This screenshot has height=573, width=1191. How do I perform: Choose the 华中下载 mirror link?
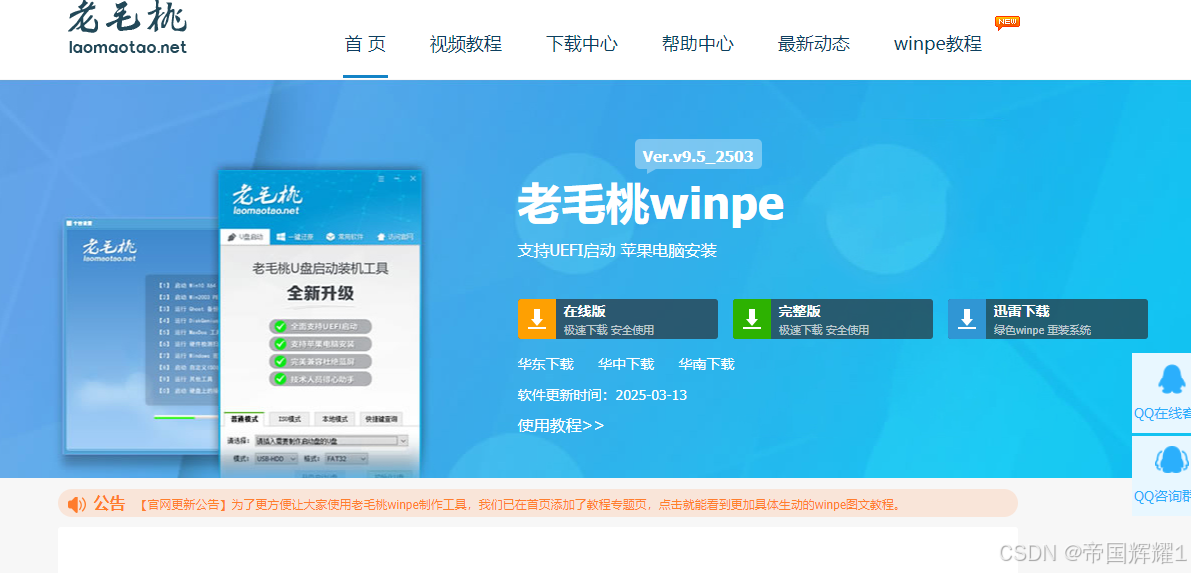pos(626,364)
